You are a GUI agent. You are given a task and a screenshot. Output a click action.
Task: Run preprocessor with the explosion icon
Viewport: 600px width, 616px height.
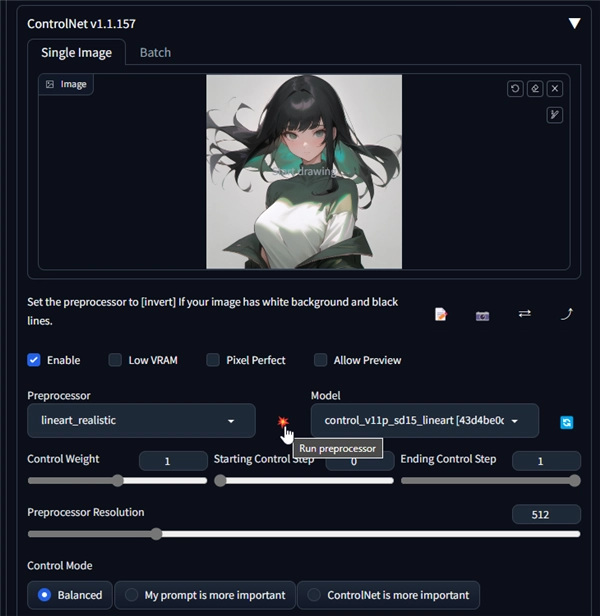(x=283, y=422)
